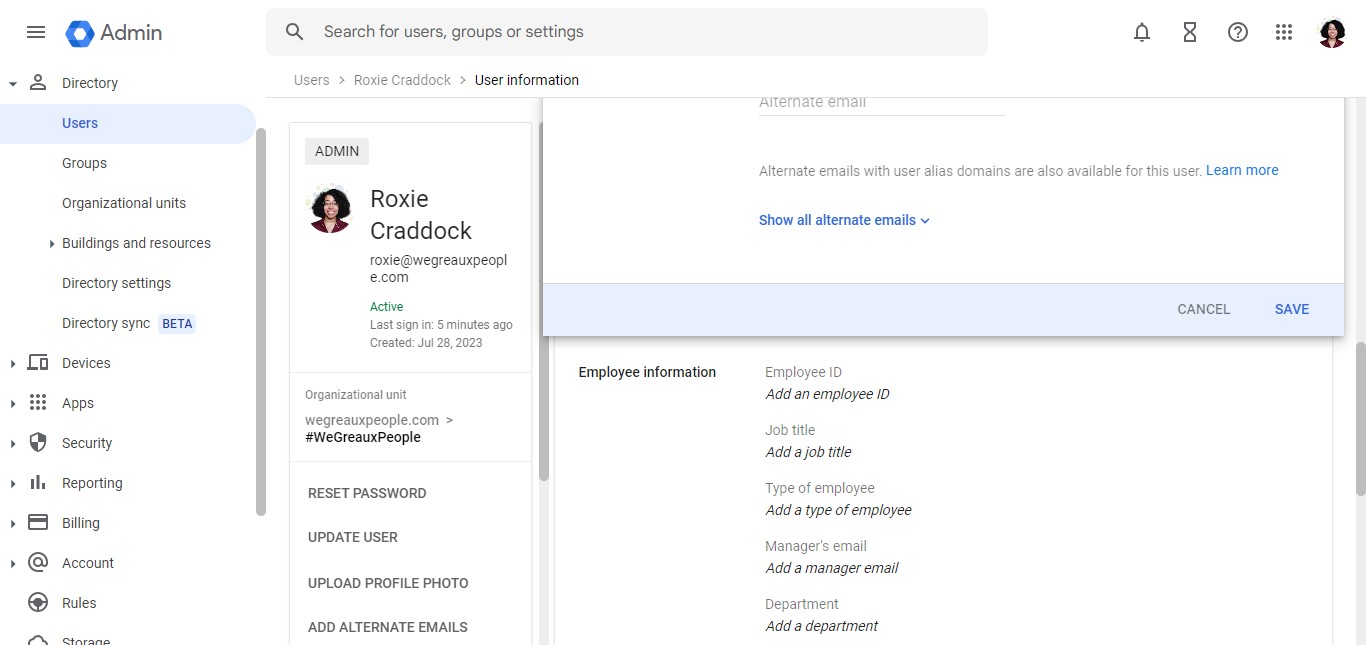Click Roxie Craddock's profile photo

(x=329, y=209)
